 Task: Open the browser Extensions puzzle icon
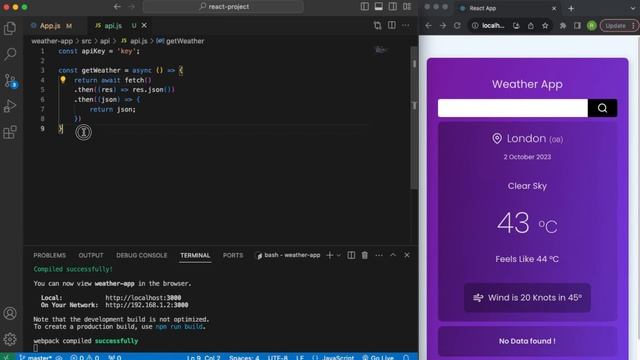[x=563, y=25]
